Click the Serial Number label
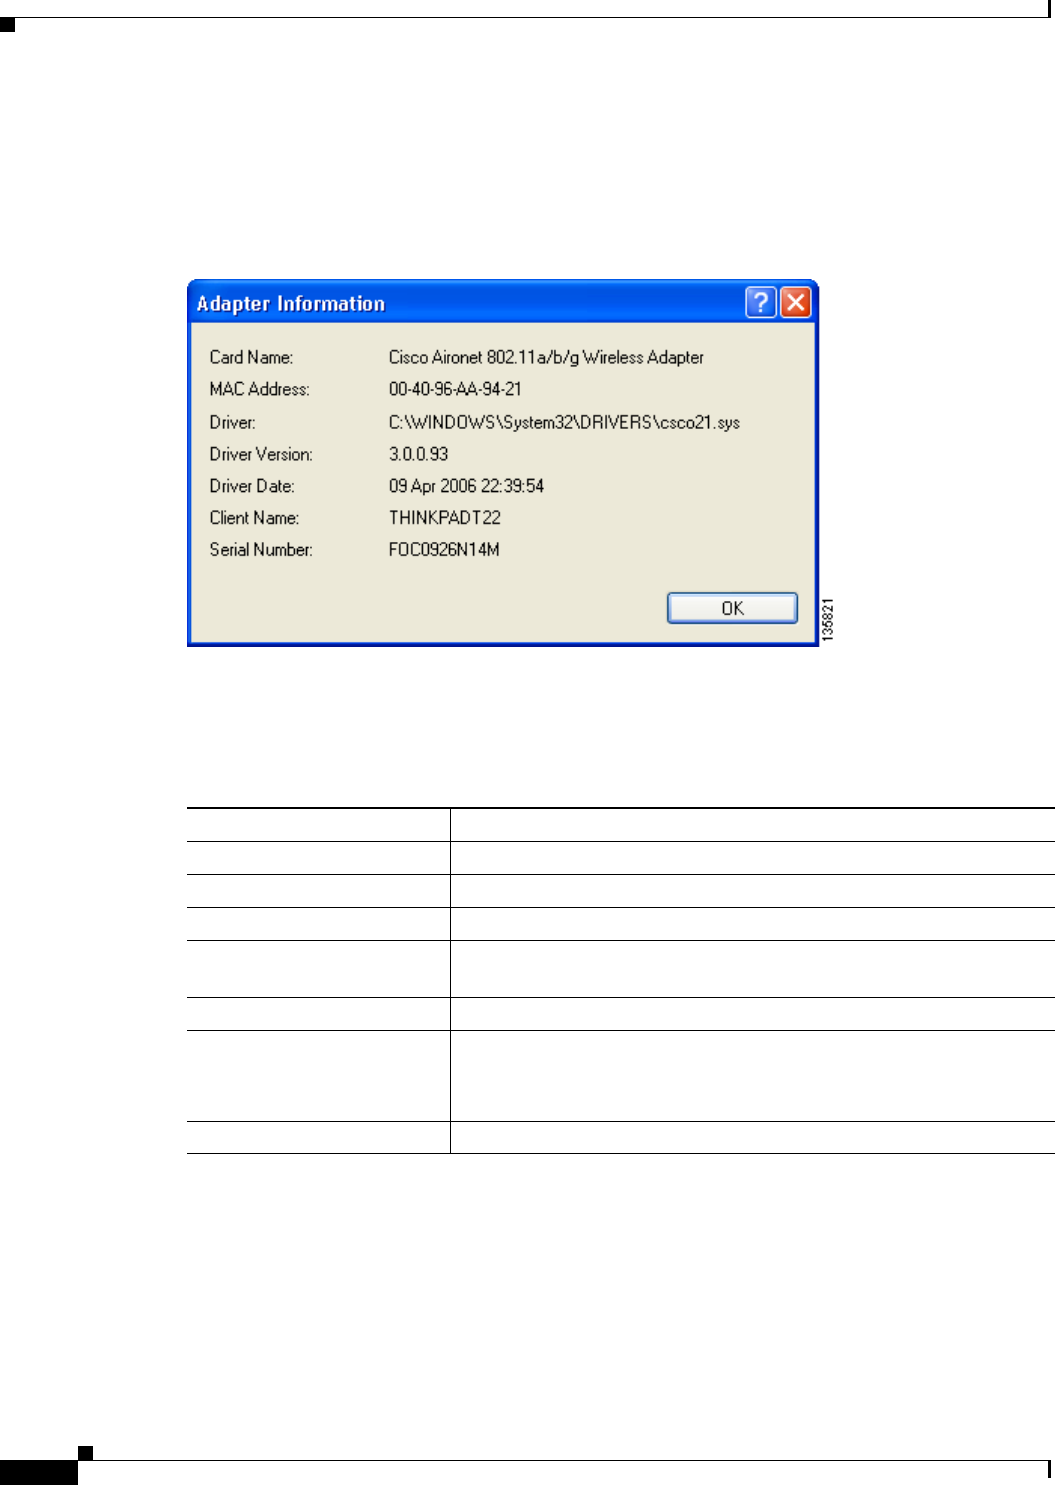 point(261,549)
